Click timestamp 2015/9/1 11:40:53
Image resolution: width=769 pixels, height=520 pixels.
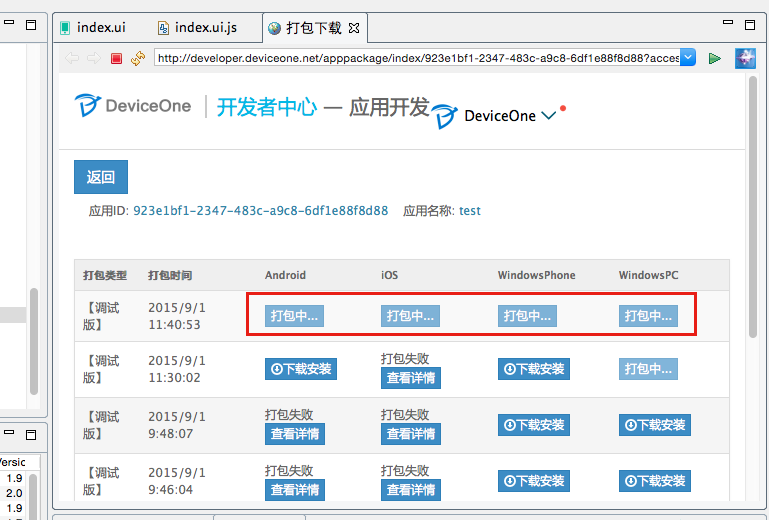tap(177, 316)
